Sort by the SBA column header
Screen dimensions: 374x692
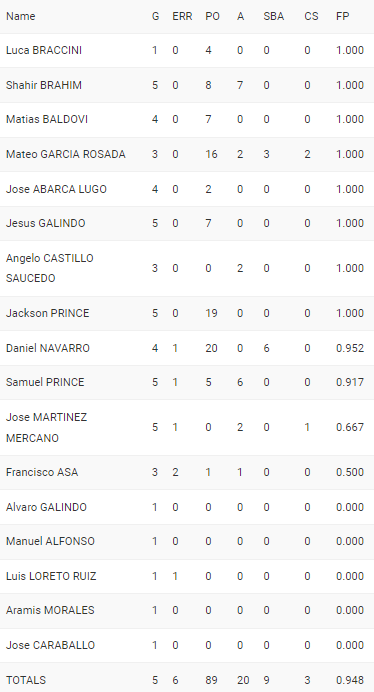tap(273, 16)
